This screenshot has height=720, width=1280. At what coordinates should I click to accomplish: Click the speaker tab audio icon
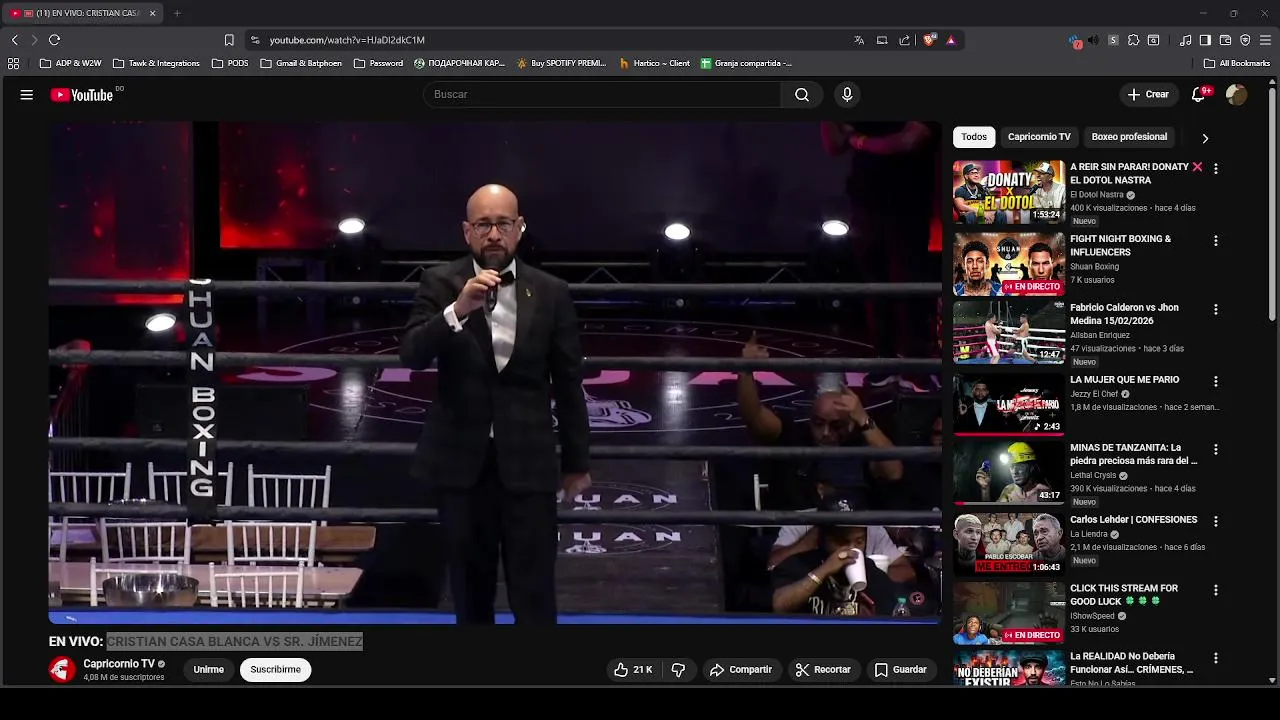1093,40
